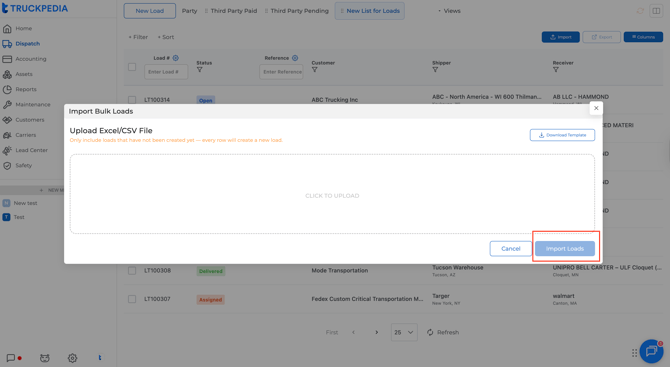Click Cancel in the import dialog
Image resolution: width=670 pixels, height=367 pixels.
[x=511, y=249]
